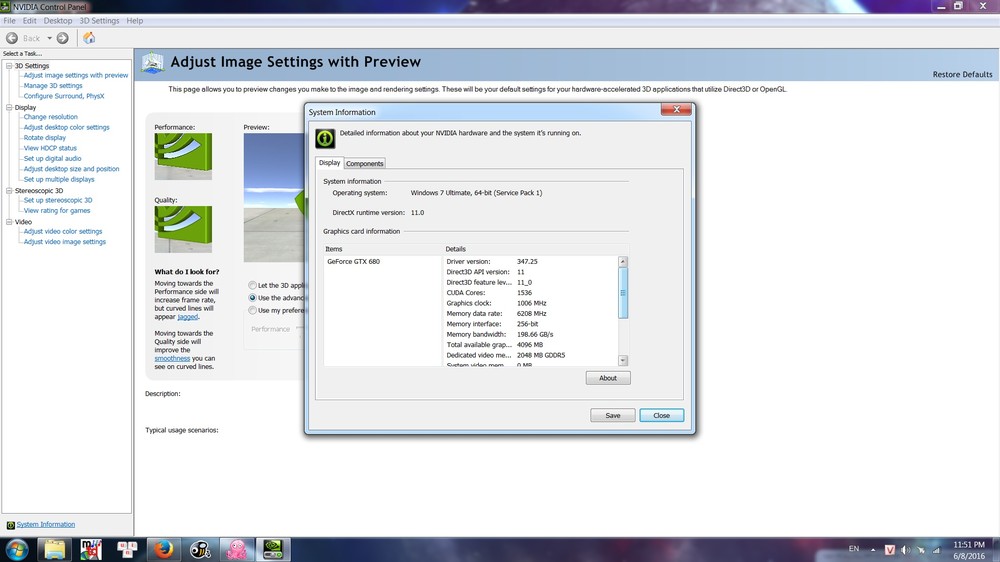Open Adjust video color settings
This screenshot has width=1000, height=562.
[x=62, y=231]
